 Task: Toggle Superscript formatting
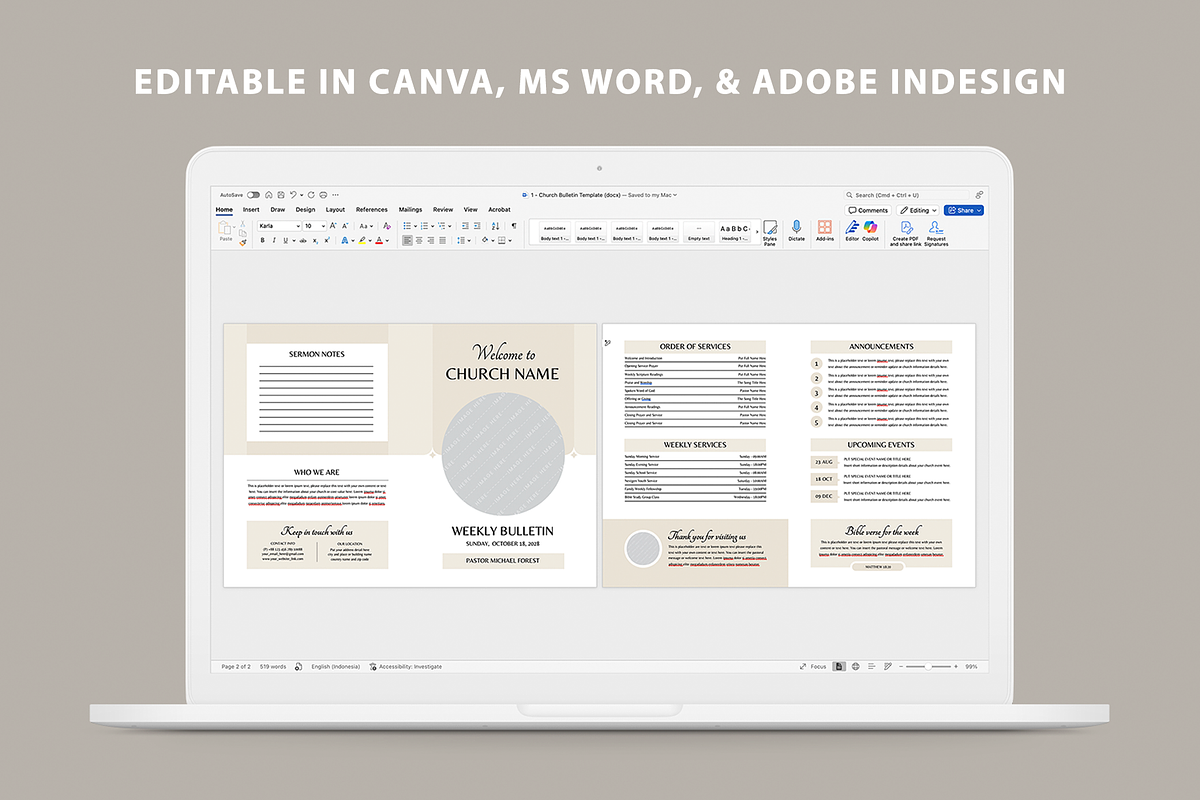click(327, 240)
